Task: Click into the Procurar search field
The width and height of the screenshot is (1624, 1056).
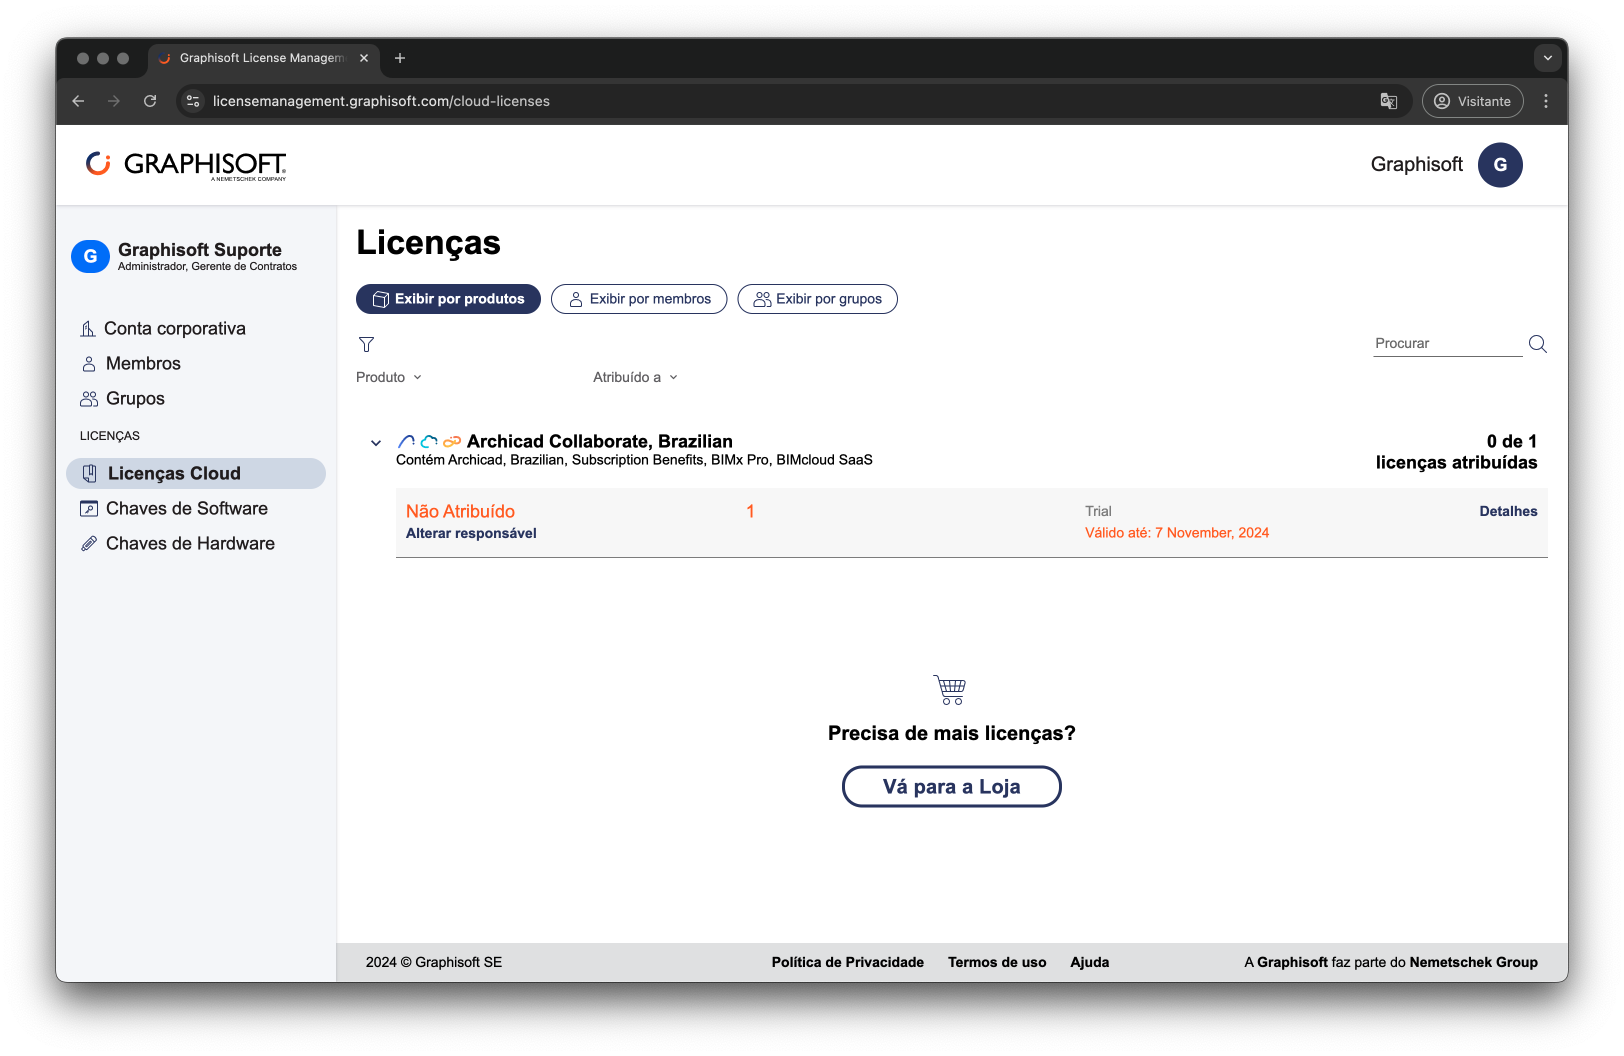Action: click(x=1448, y=343)
